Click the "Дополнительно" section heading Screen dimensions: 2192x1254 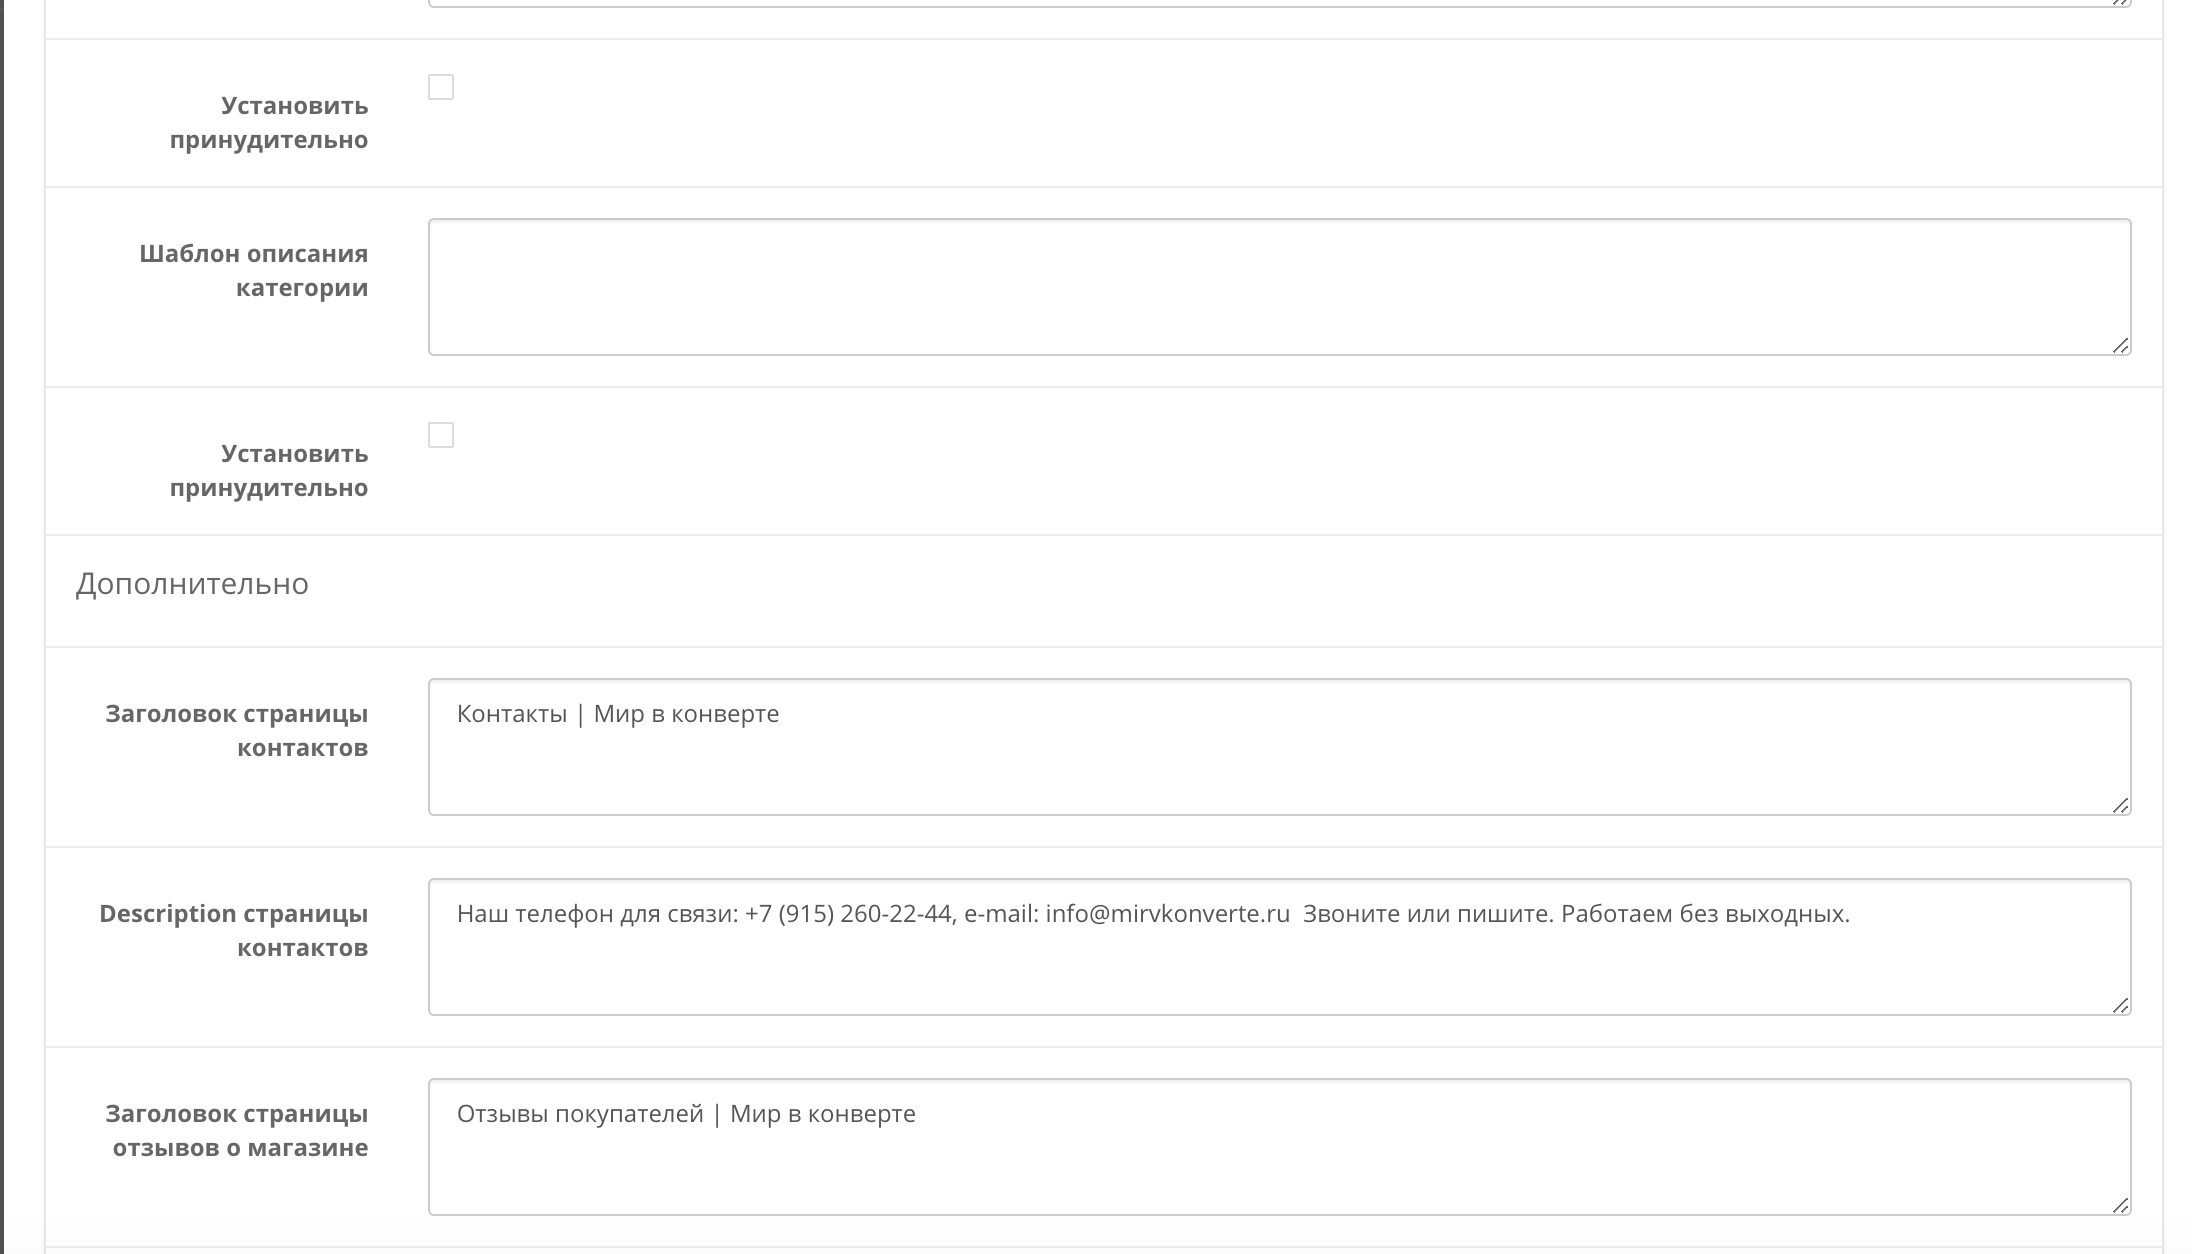[192, 584]
